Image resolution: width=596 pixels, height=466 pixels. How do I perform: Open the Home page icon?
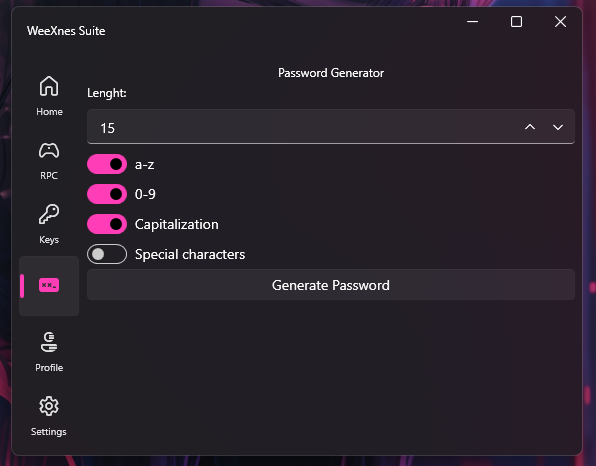[49, 86]
